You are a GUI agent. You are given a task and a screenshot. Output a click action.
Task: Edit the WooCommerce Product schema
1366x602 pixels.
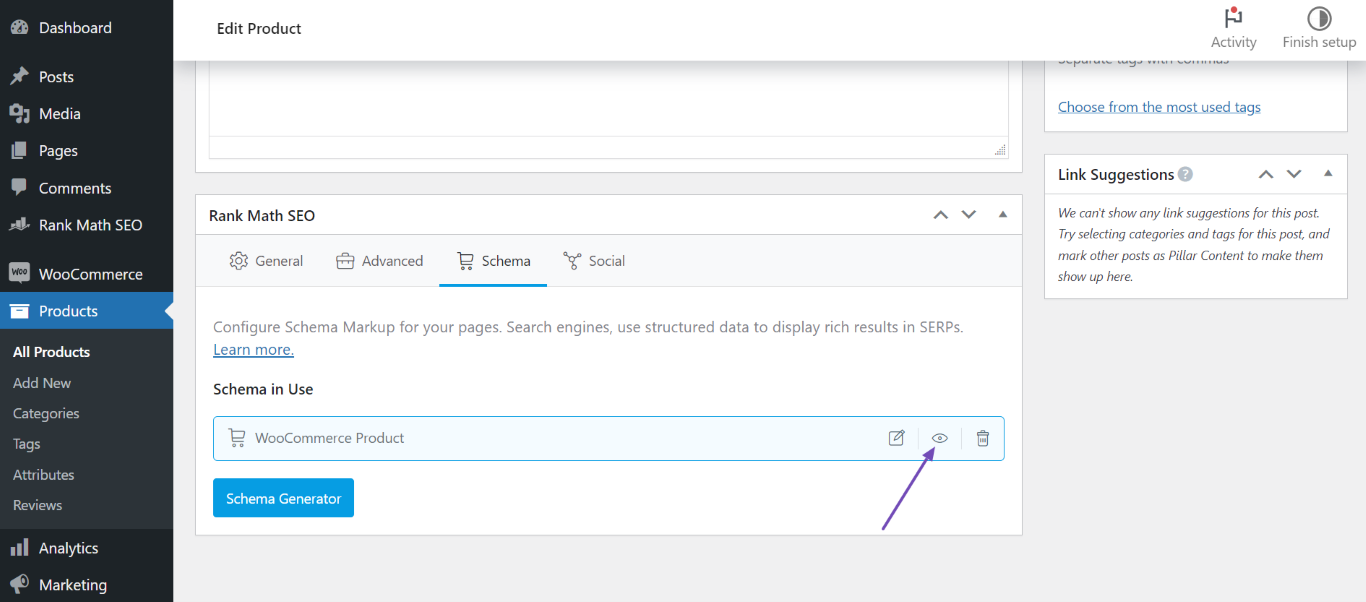click(896, 438)
